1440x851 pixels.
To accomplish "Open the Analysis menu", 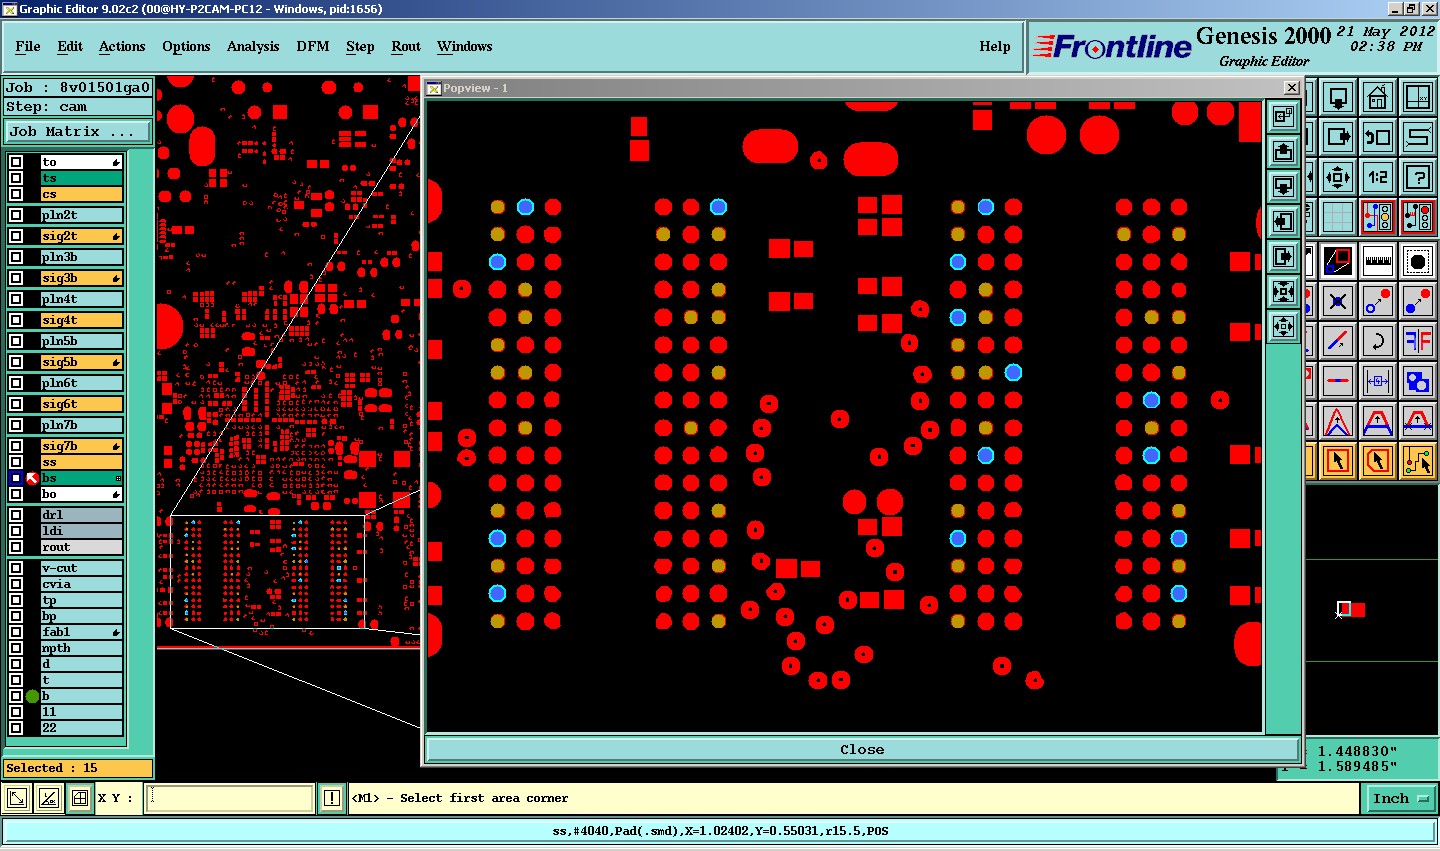I will [253, 46].
